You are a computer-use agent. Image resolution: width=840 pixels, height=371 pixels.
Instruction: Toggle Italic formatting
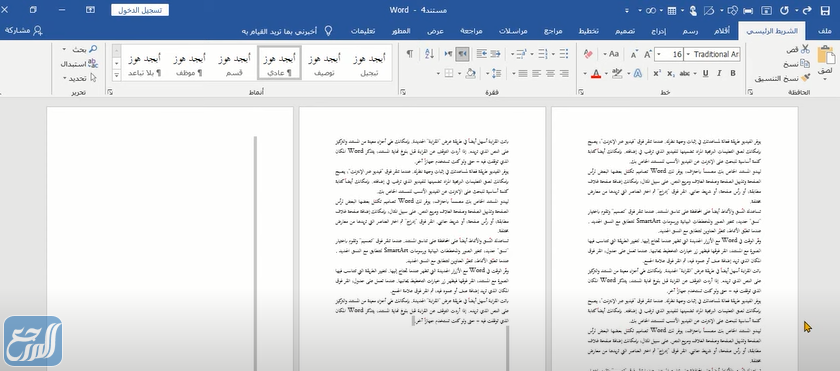click(719, 73)
